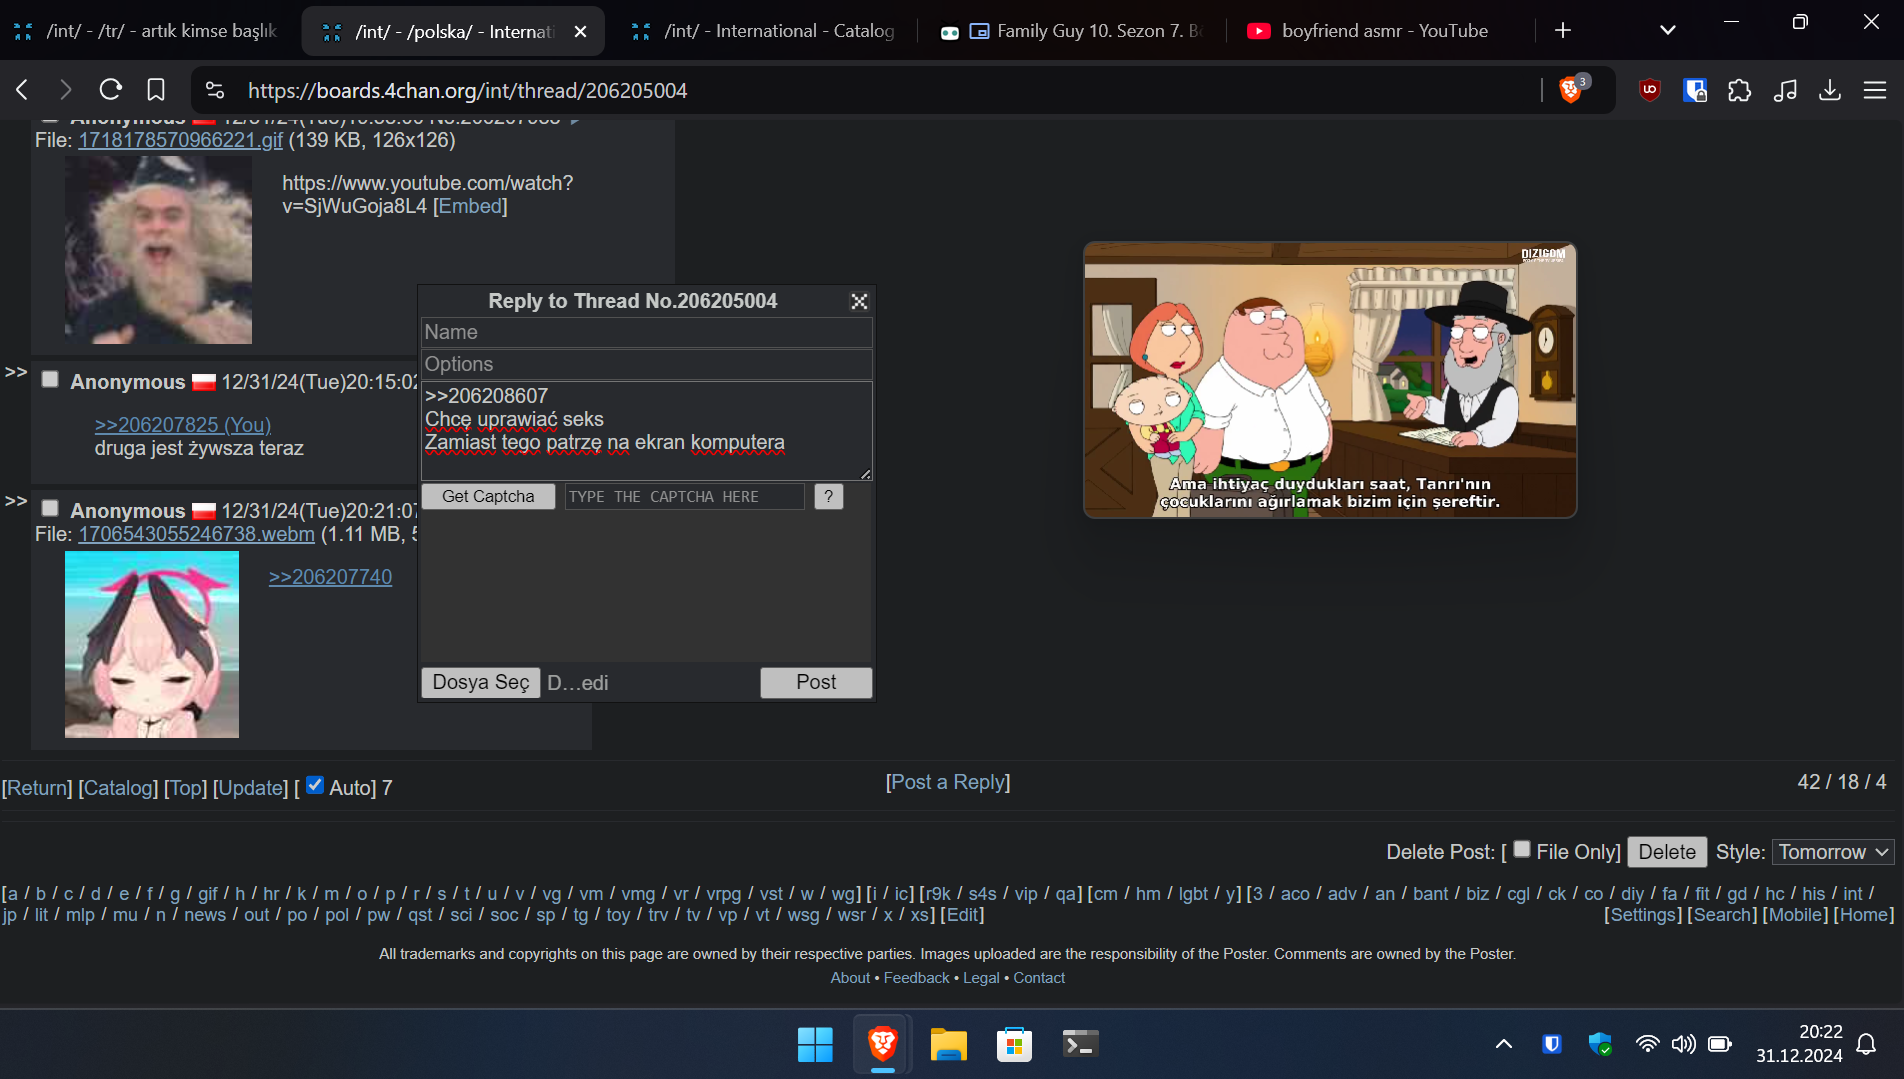Open File Explorer from the taskbar
The image size is (1904, 1079).
pyautogui.click(x=948, y=1044)
